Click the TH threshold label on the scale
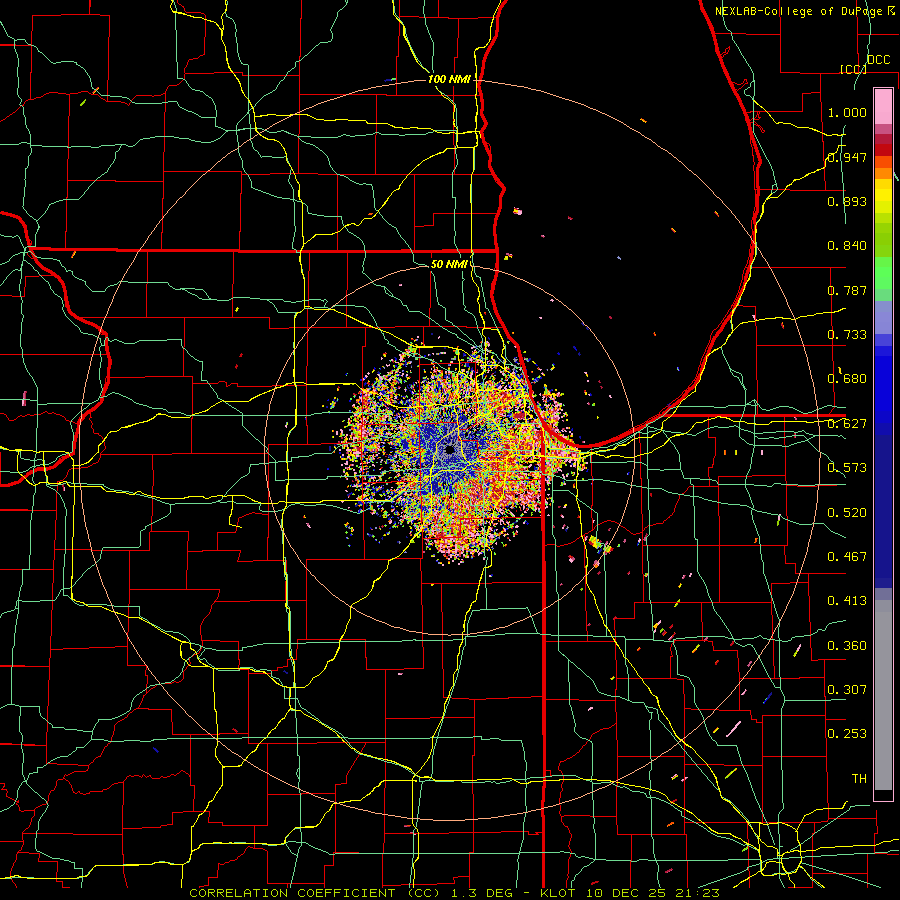 coord(859,779)
